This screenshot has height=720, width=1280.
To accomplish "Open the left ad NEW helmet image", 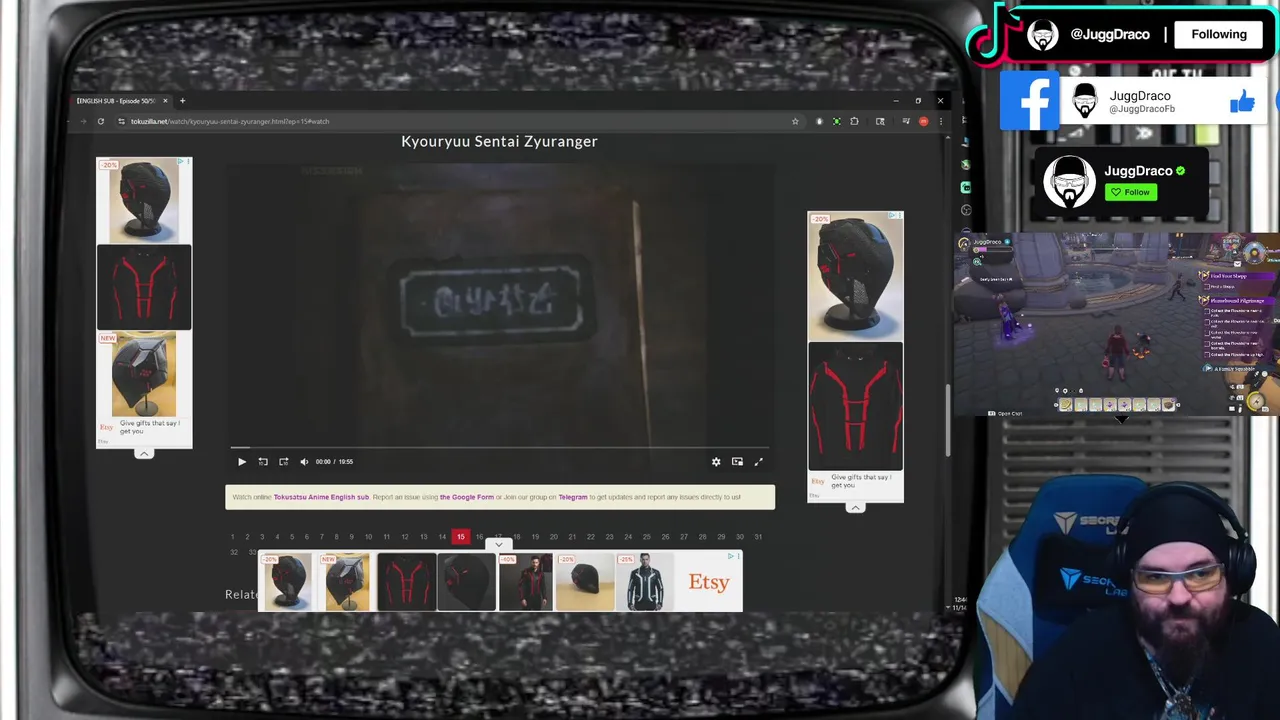I will coord(144,375).
